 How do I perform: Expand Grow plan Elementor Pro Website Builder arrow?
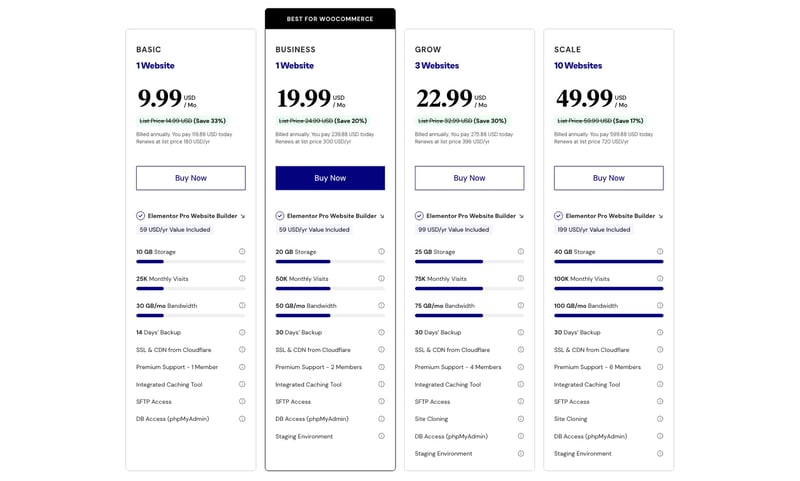[x=521, y=216]
